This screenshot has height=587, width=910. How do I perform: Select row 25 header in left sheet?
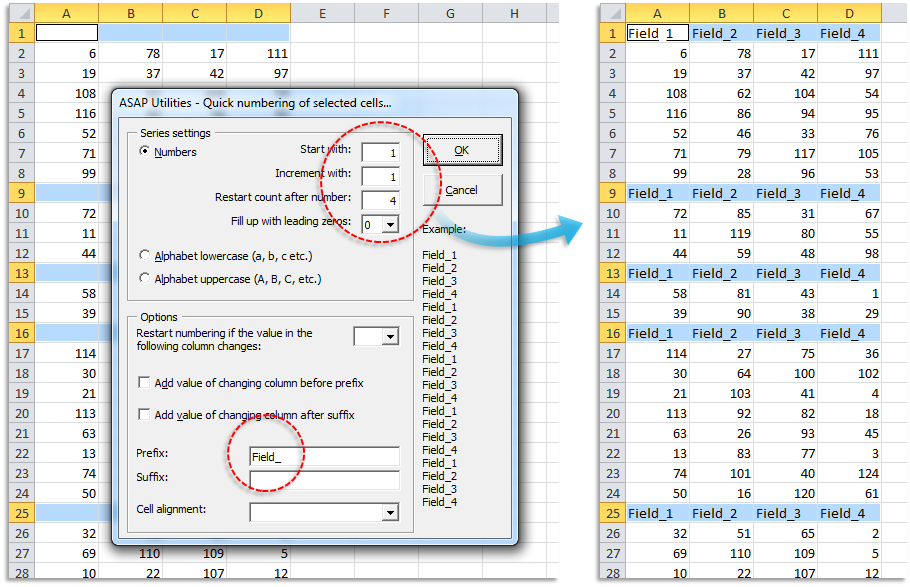[x=21, y=513]
